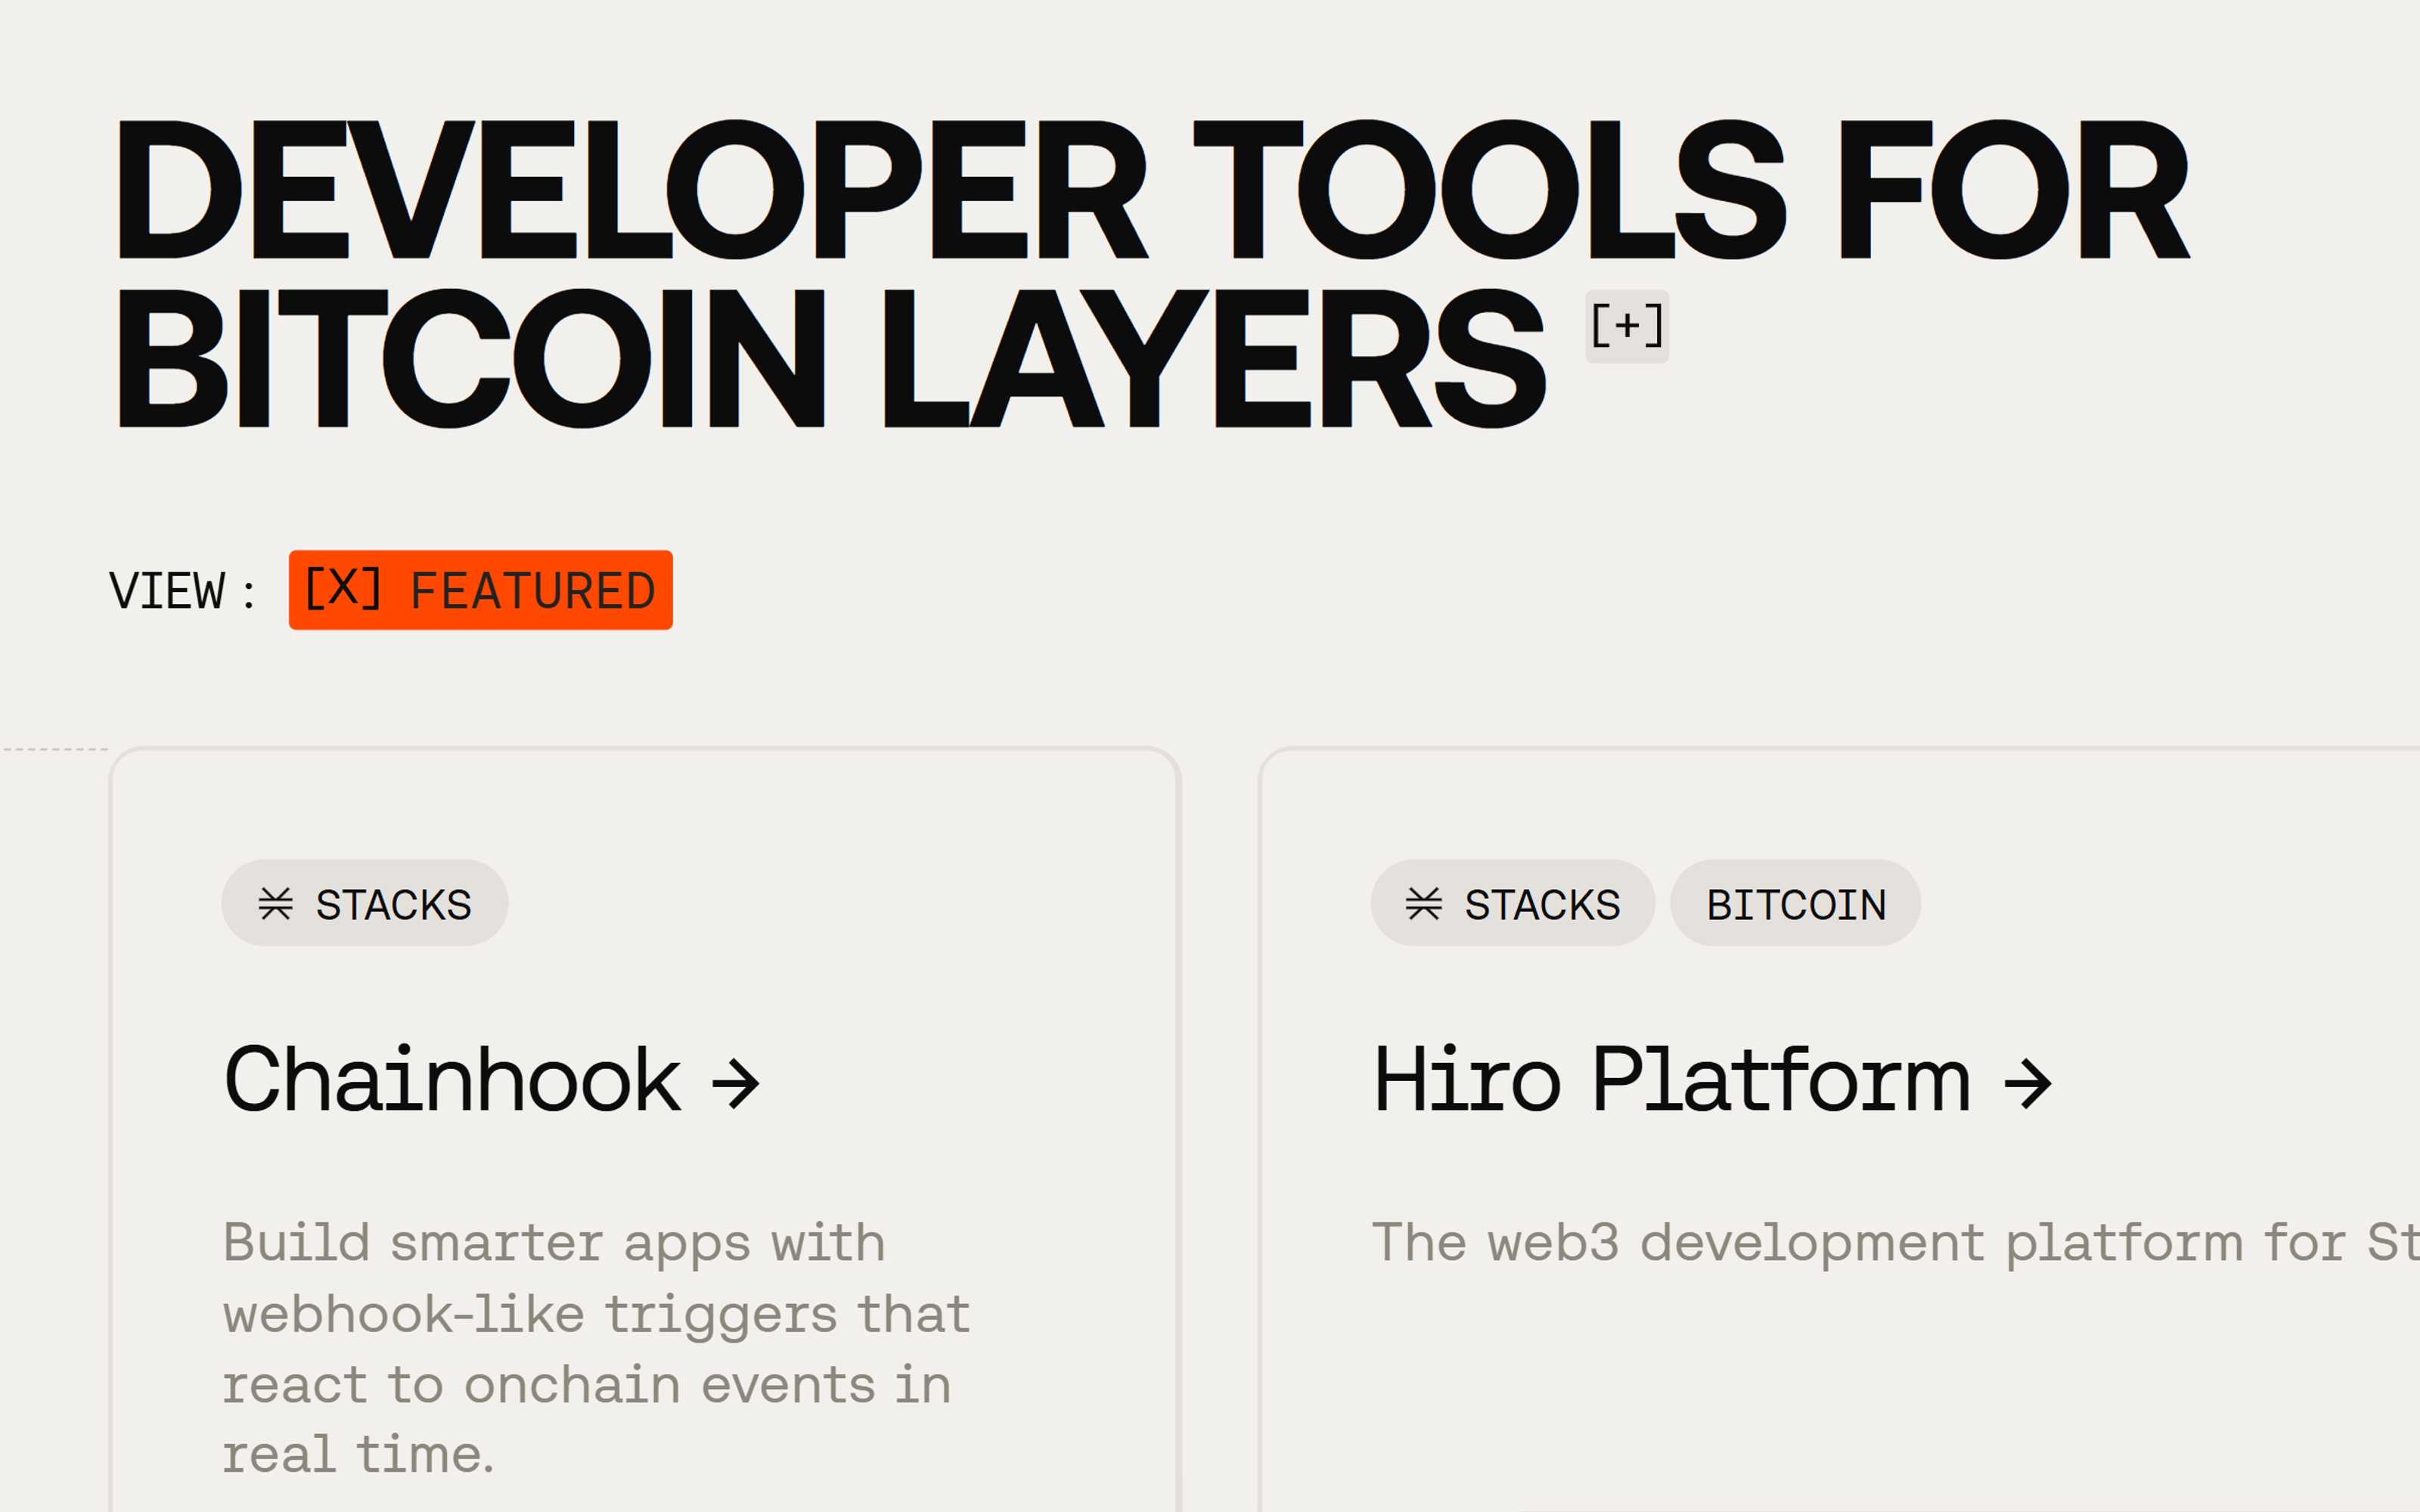
Task: Click the [X] mark in FEATURED filter
Action: point(343,588)
